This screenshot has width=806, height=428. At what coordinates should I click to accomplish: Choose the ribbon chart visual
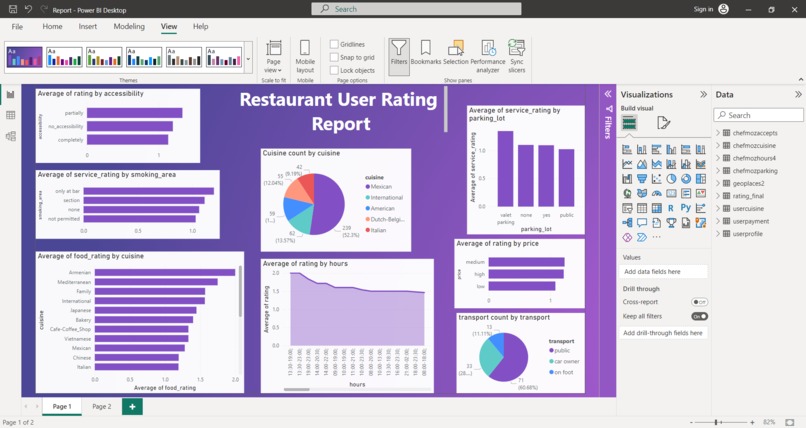(701, 164)
